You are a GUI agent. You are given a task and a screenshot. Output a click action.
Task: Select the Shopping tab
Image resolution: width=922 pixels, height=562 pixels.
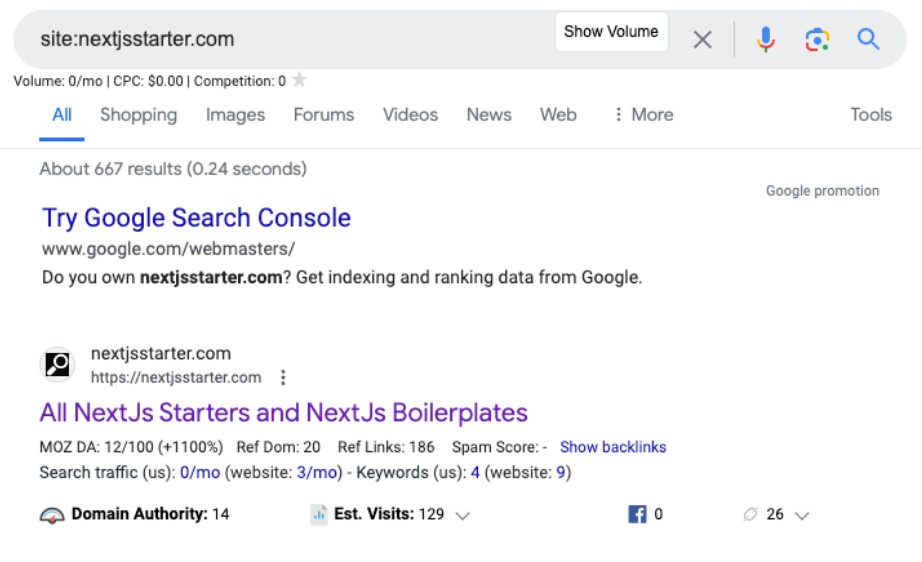point(138,115)
